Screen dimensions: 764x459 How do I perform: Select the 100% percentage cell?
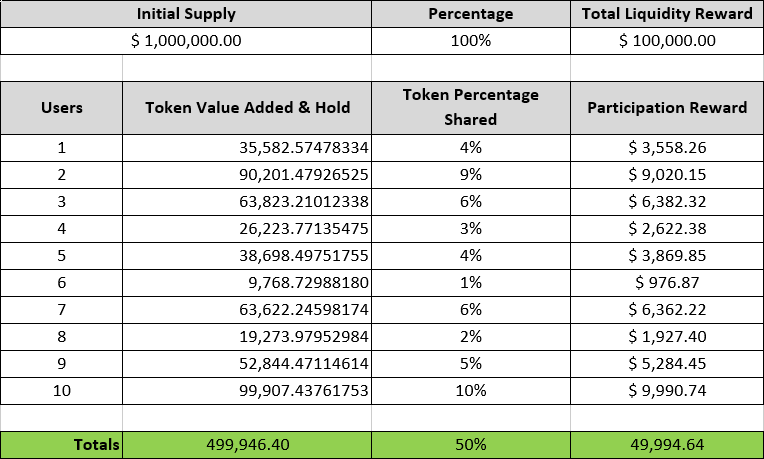pyautogui.click(x=470, y=41)
